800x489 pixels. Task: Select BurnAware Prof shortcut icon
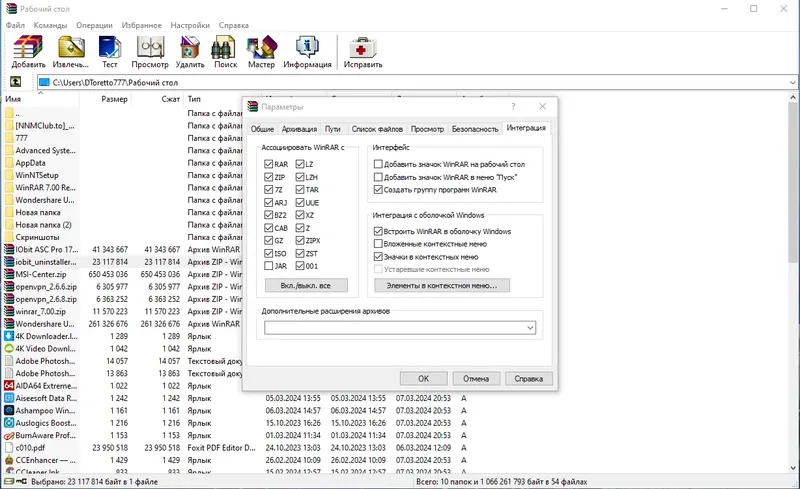(x=9, y=435)
